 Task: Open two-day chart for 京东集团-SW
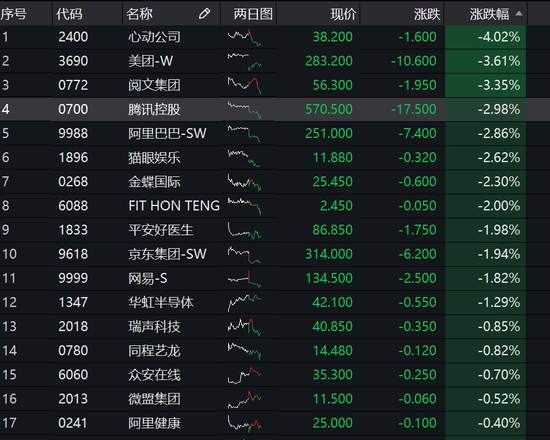pos(244,255)
